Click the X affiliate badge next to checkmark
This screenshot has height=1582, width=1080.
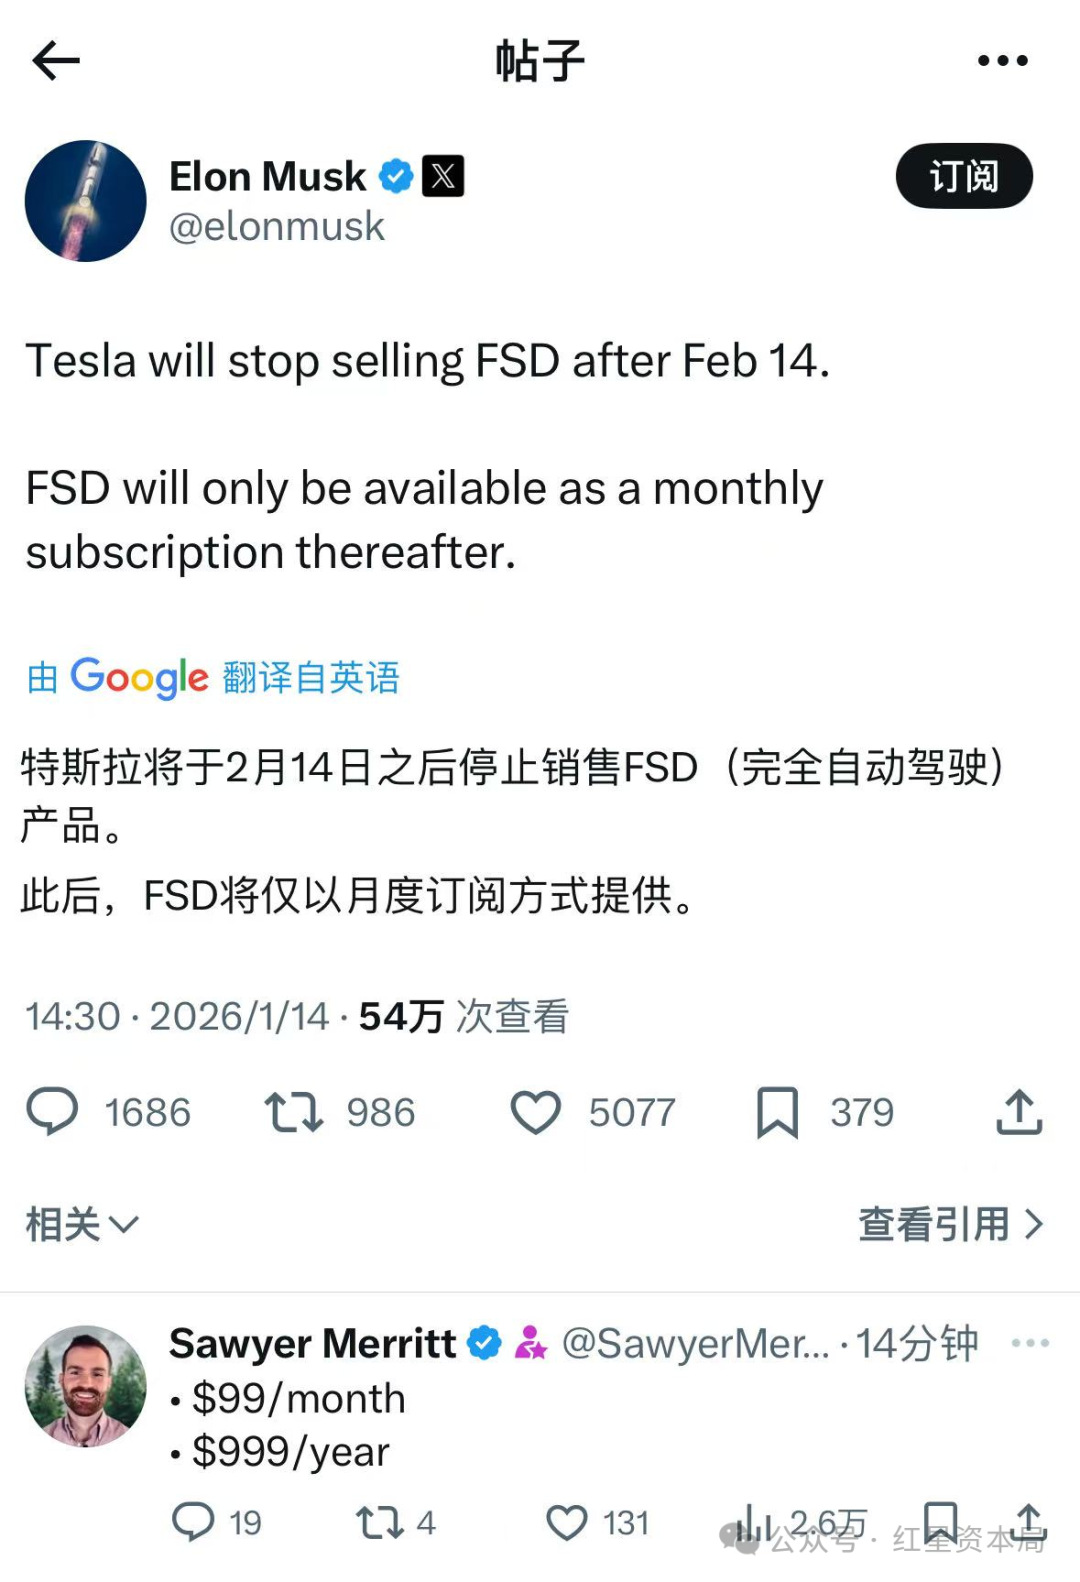[x=443, y=175]
